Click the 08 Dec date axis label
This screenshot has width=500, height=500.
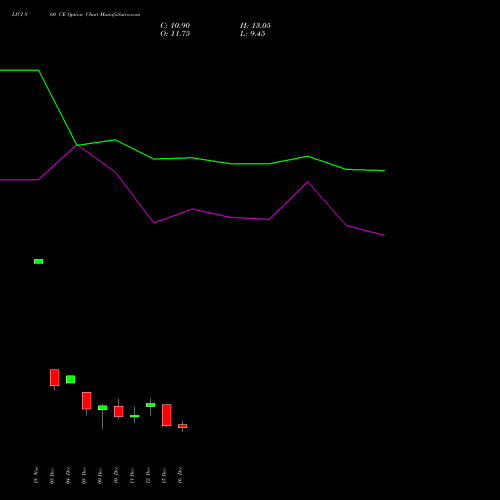click(x=84, y=476)
